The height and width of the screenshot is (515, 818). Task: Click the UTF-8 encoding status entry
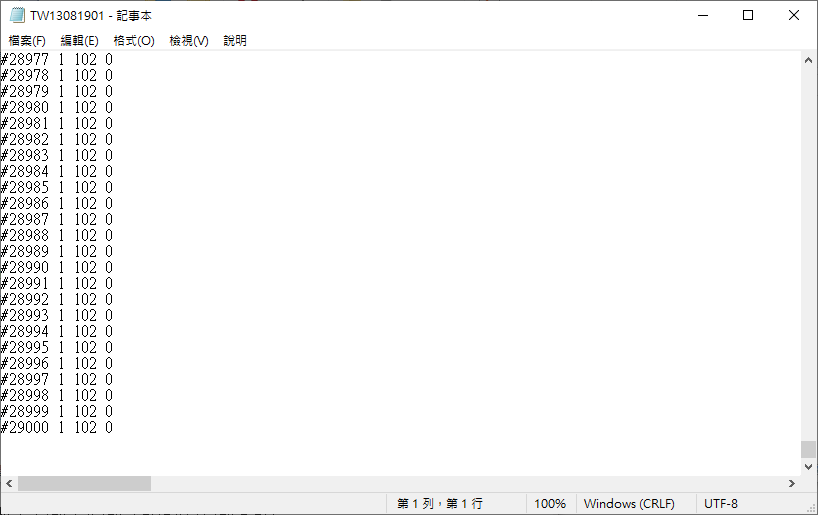click(x=721, y=504)
